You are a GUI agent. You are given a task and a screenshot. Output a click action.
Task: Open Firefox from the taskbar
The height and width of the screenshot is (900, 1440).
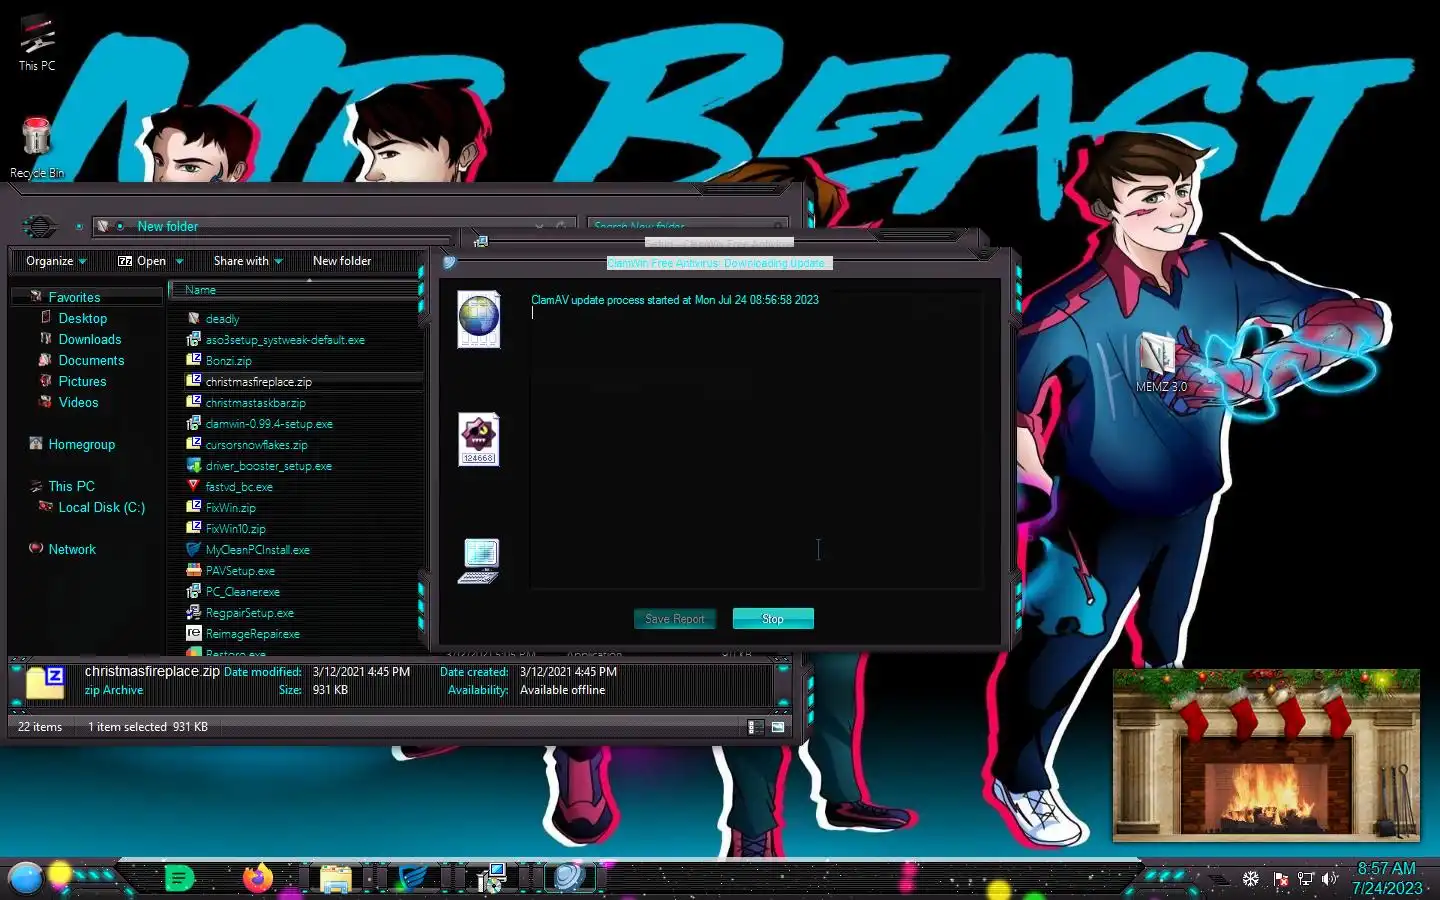pos(258,878)
